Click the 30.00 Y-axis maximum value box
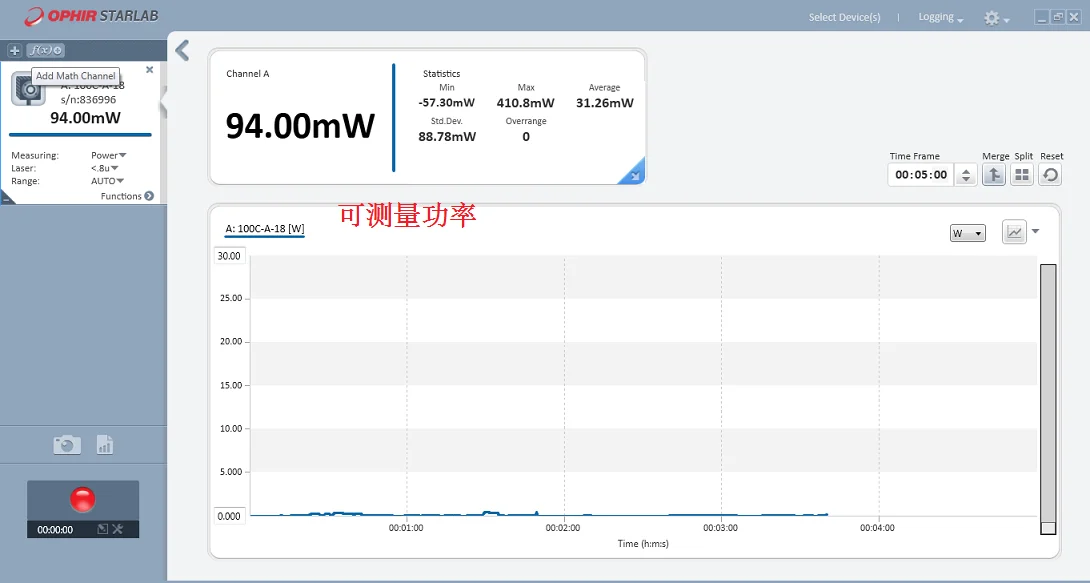 click(x=229, y=256)
